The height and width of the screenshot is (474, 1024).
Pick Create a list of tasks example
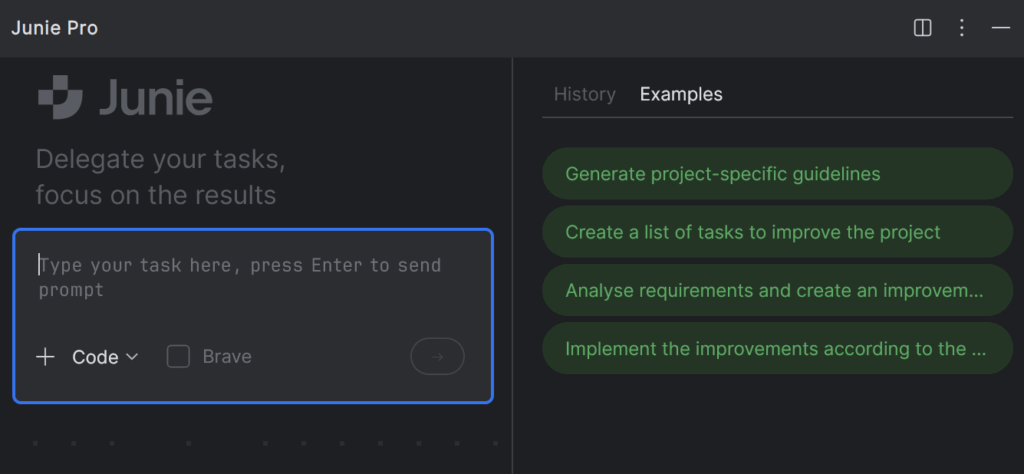tap(777, 232)
